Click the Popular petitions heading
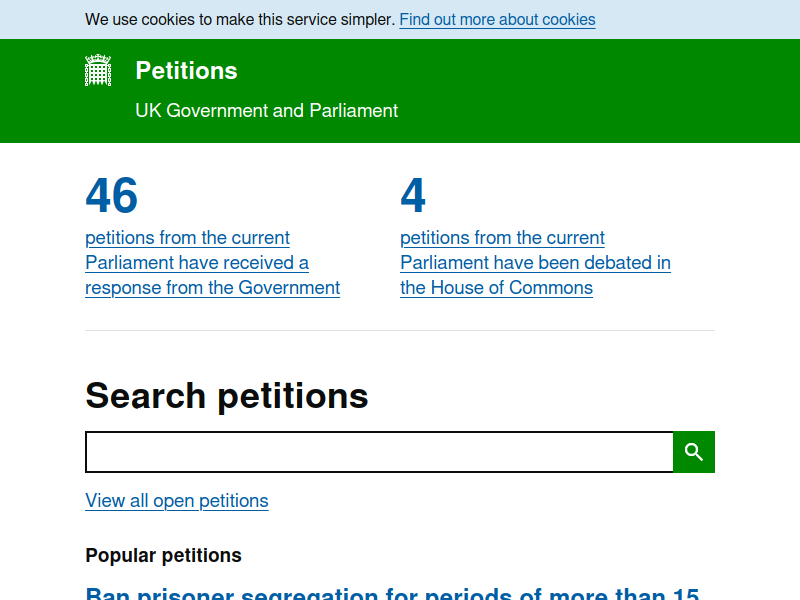Screen dimensions: 800x600 [163, 555]
